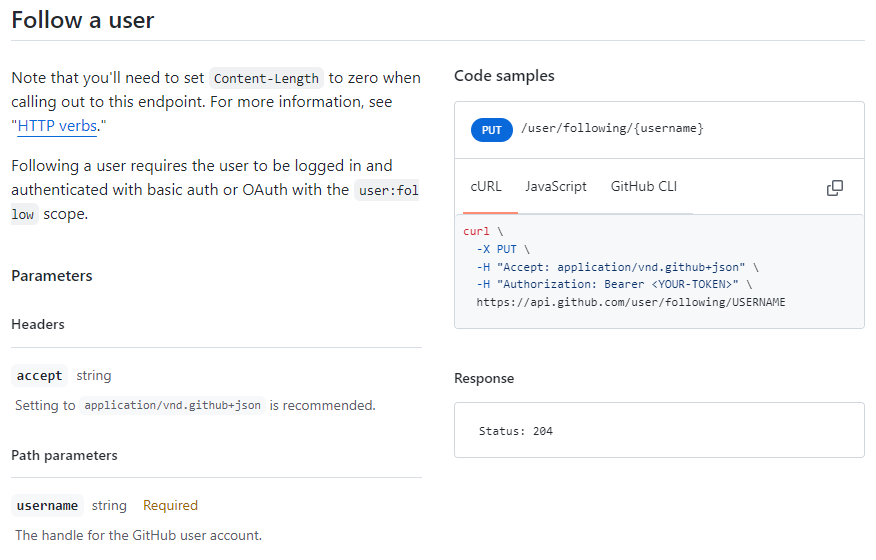Click the Parameters heading
This screenshot has width=876, height=560.
coord(51,276)
